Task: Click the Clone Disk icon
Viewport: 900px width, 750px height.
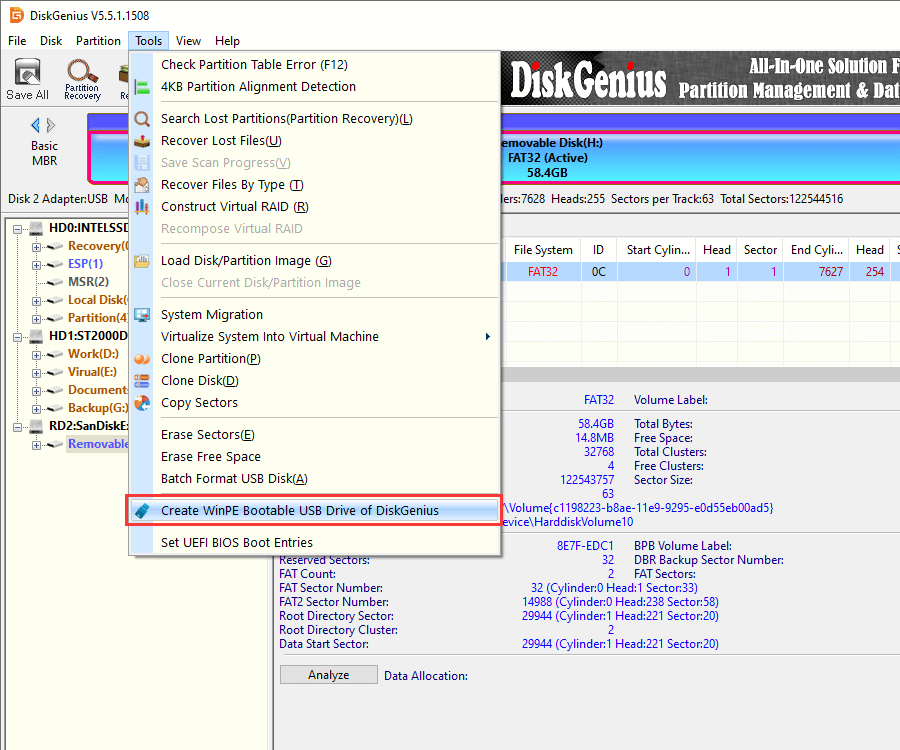Action: pyautogui.click(x=142, y=380)
